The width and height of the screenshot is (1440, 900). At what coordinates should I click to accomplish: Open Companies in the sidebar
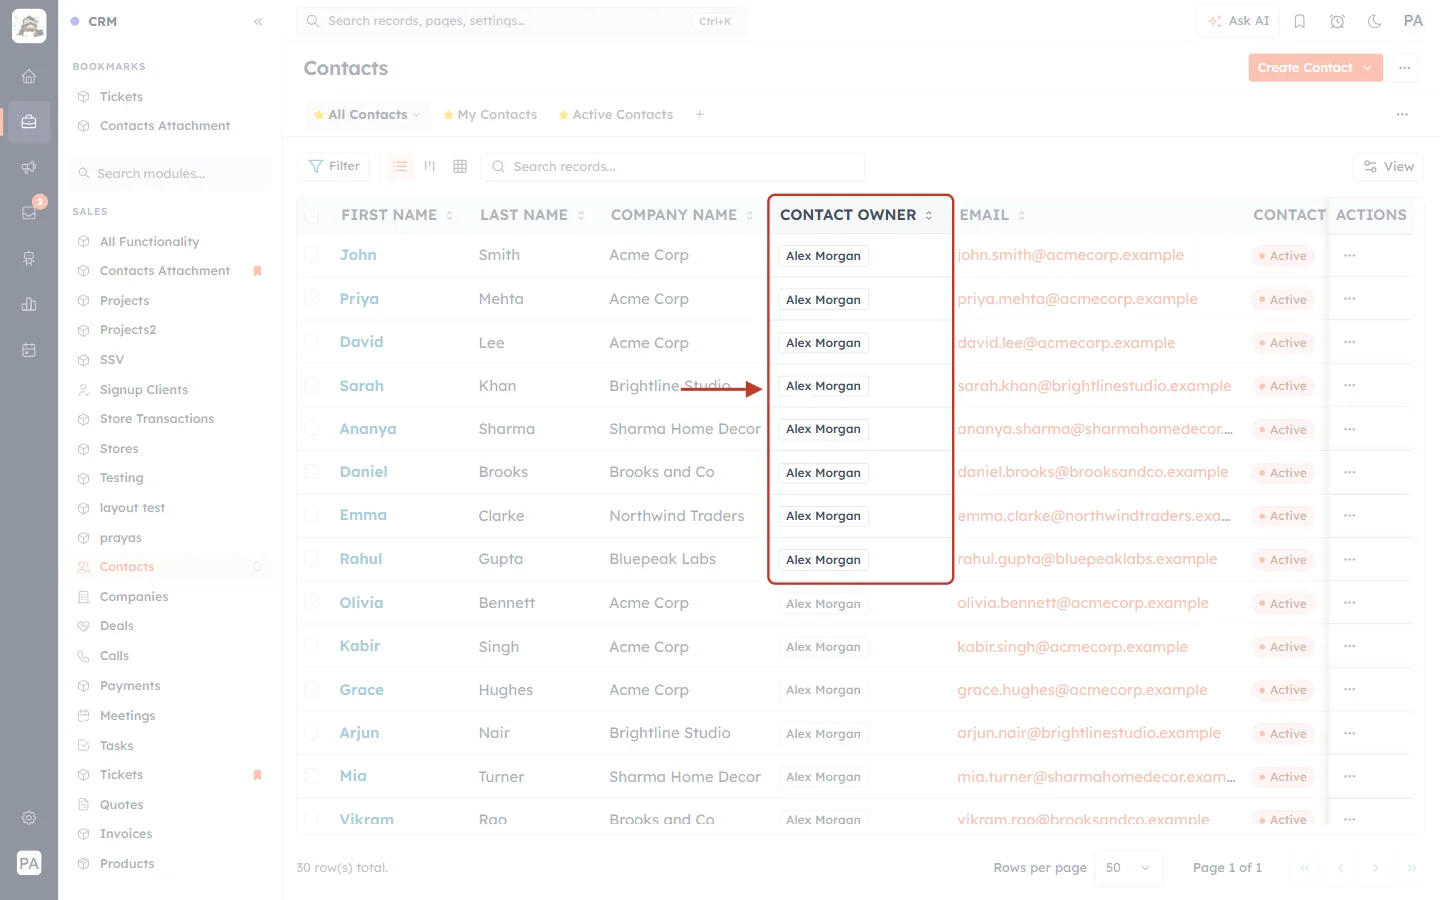[134, 597]
